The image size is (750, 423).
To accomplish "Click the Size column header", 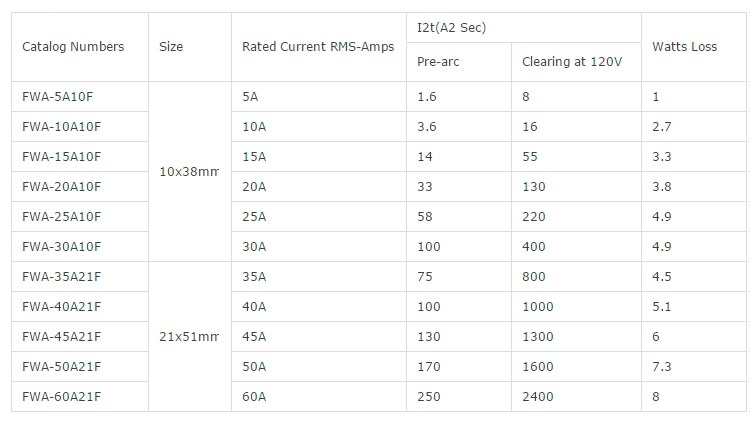I will [171, 47].
